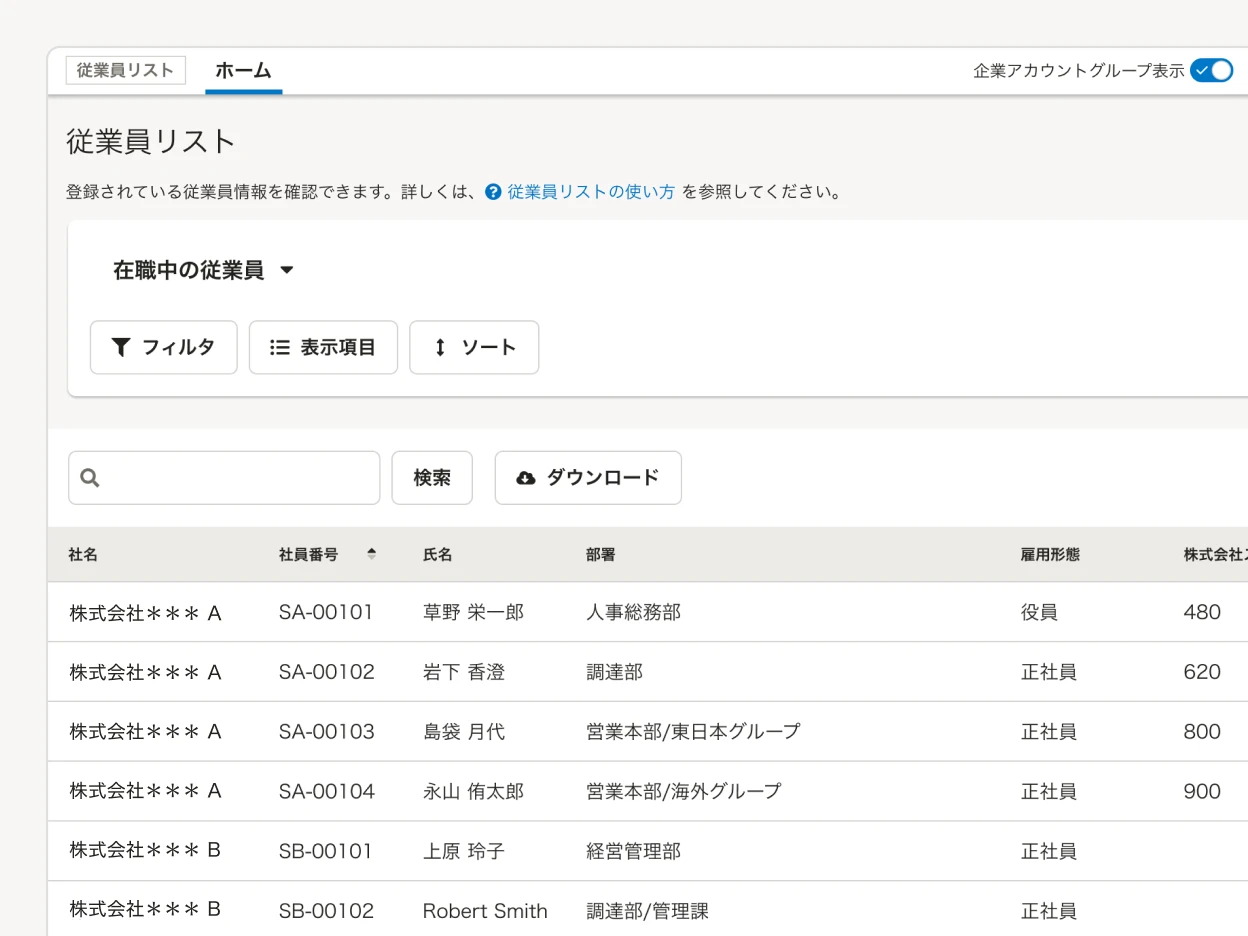Click the value 900 cell

coord(1202,792)
